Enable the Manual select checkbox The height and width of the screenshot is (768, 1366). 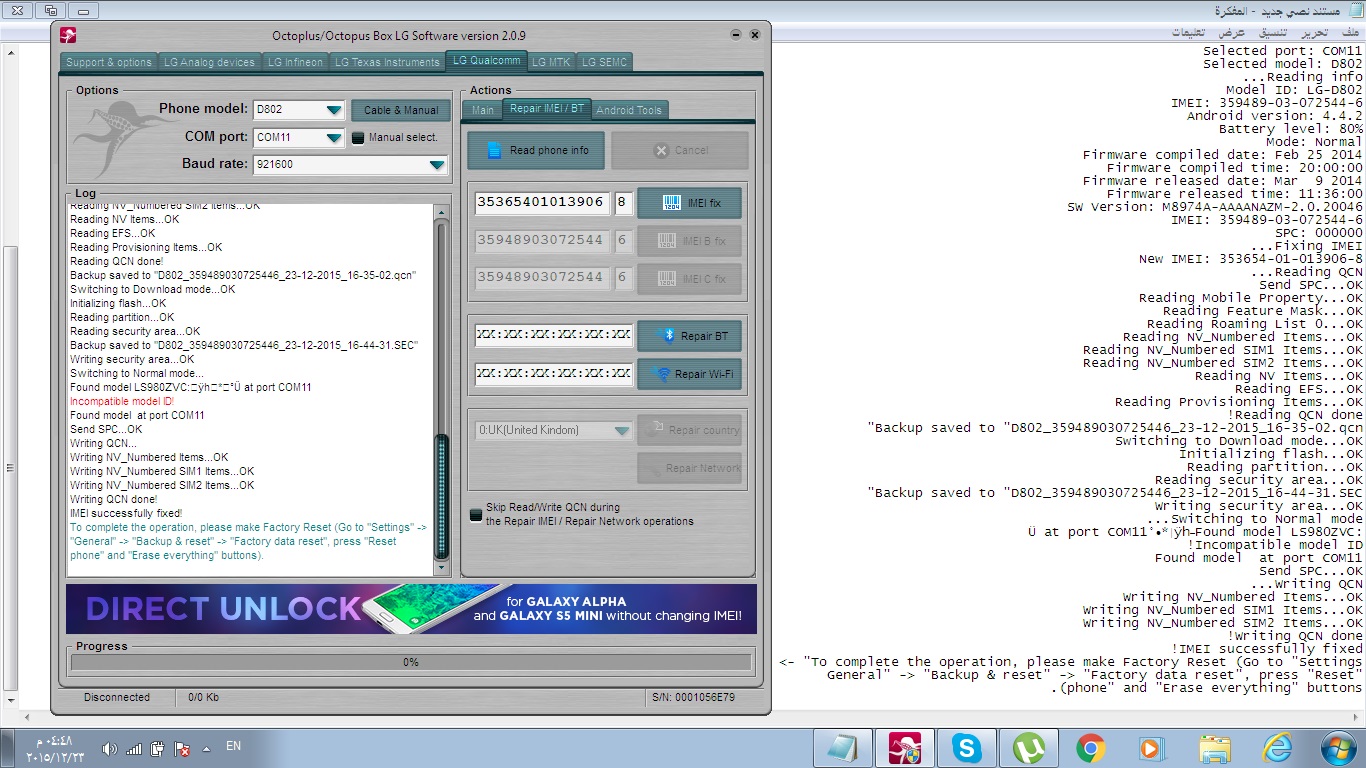click(358, 137)
